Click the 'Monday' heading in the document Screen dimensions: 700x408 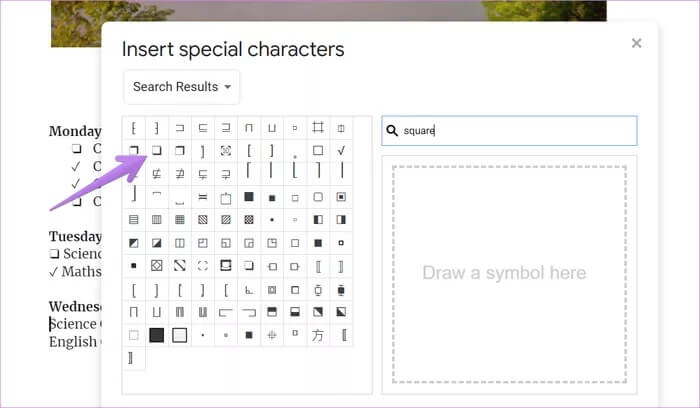coord(75,131)
